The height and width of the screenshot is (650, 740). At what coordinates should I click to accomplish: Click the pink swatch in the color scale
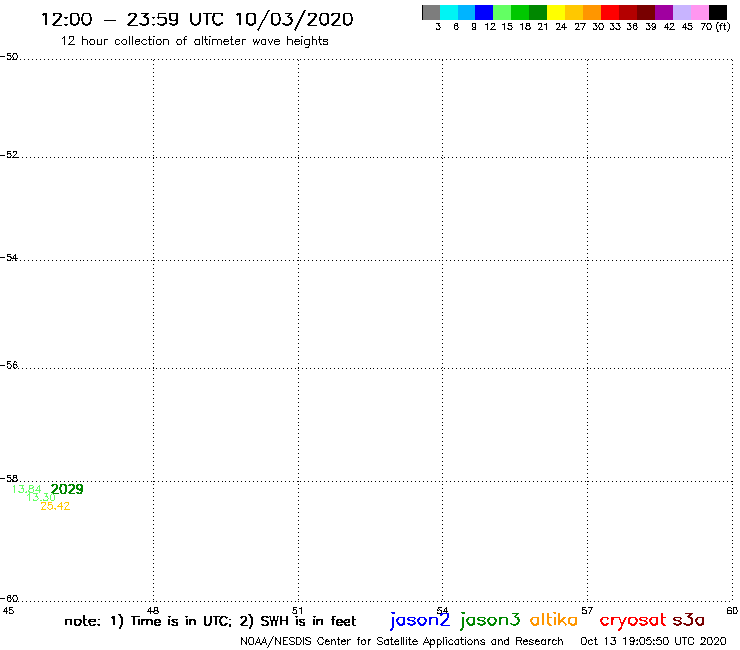(699, 12)
